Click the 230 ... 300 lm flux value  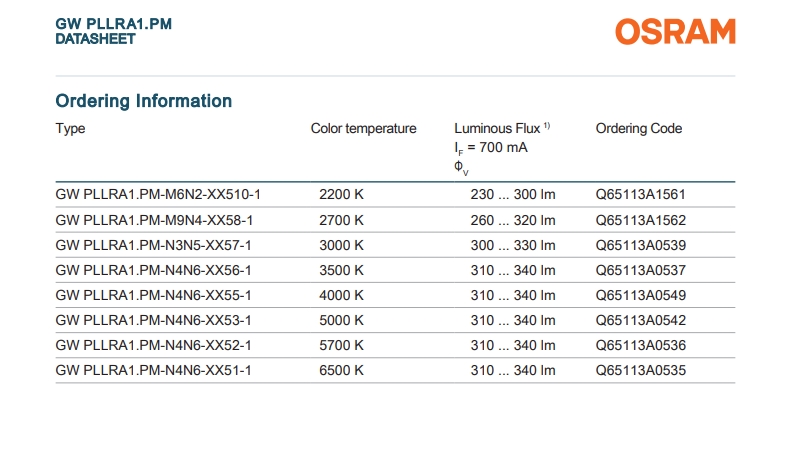pyautogui.click(x=513, y=195)
